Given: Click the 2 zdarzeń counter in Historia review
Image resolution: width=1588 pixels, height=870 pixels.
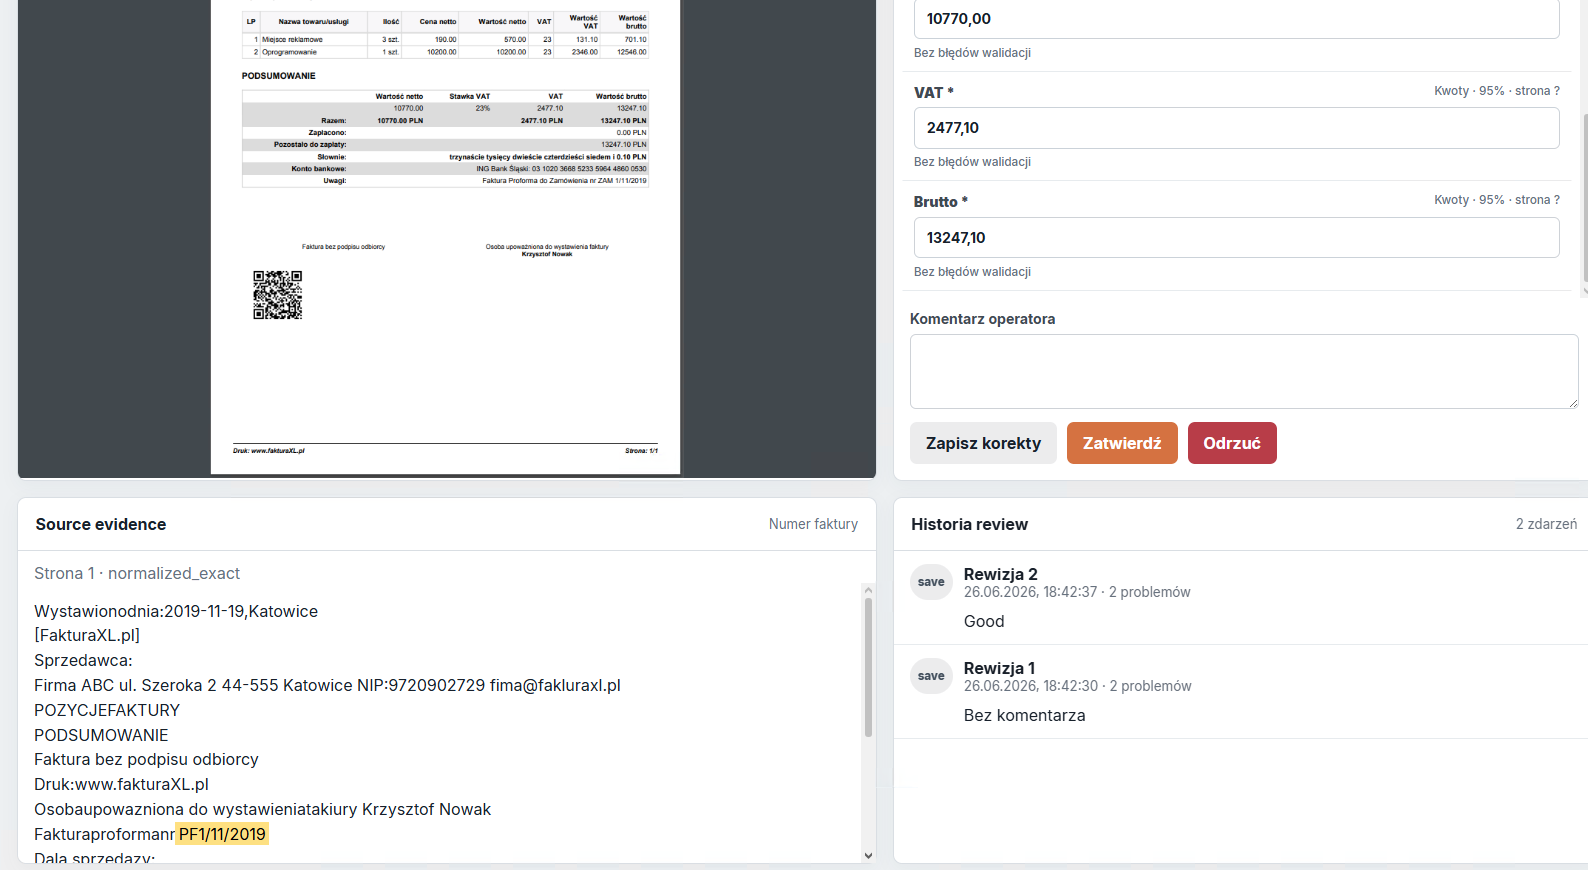Looking at the screenshot, I should tap(1546, 524).
